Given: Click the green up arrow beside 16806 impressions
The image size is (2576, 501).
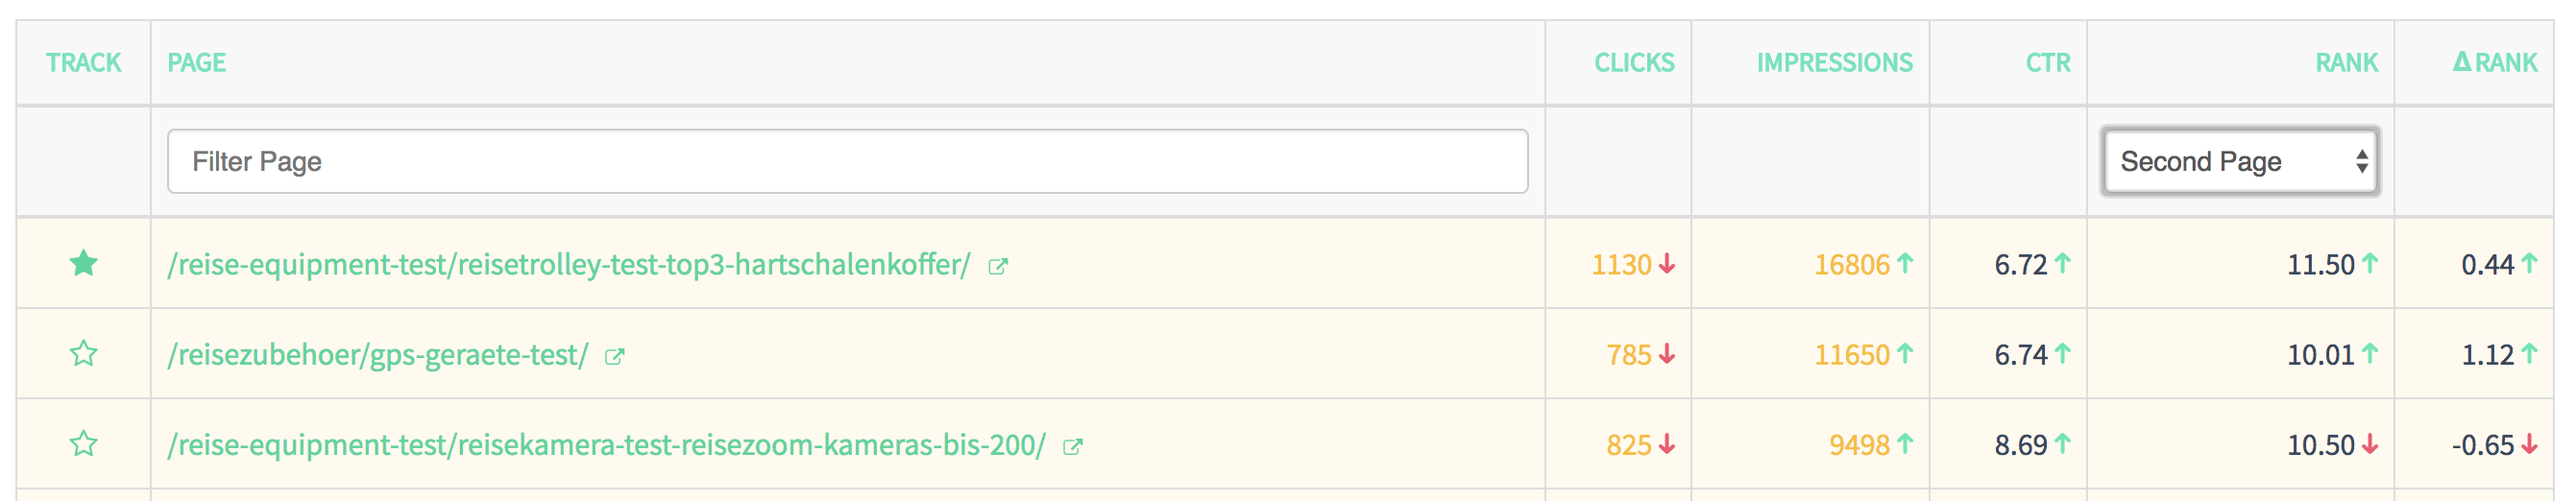Looking at the screenshot, I should tap(1905, 264).
